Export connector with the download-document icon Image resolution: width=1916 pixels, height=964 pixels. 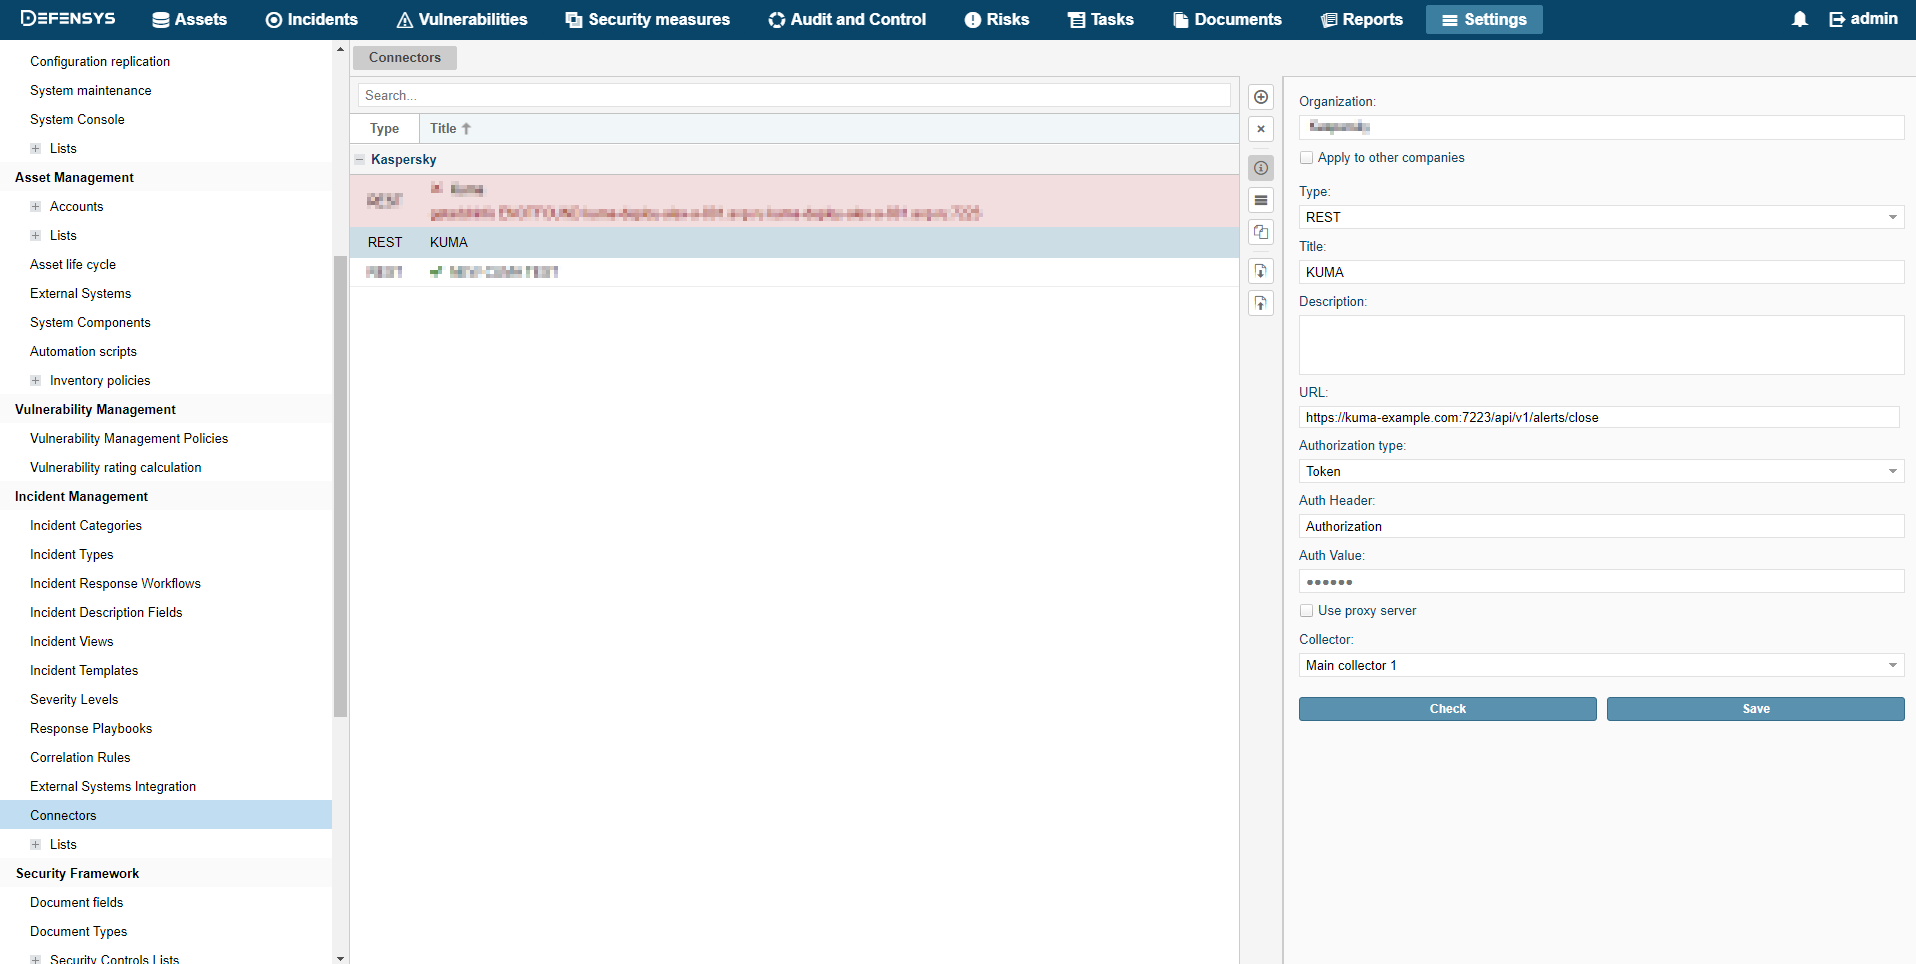coord(1260,271)
